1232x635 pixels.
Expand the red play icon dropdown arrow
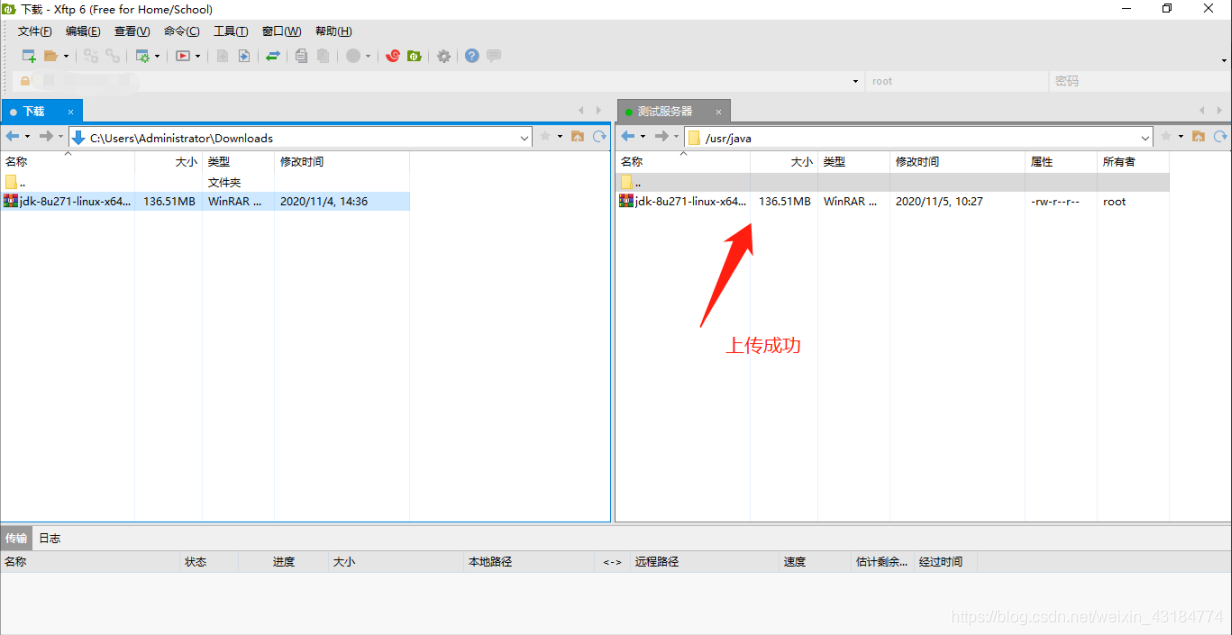pyautogui.click(x=197, y=56)
